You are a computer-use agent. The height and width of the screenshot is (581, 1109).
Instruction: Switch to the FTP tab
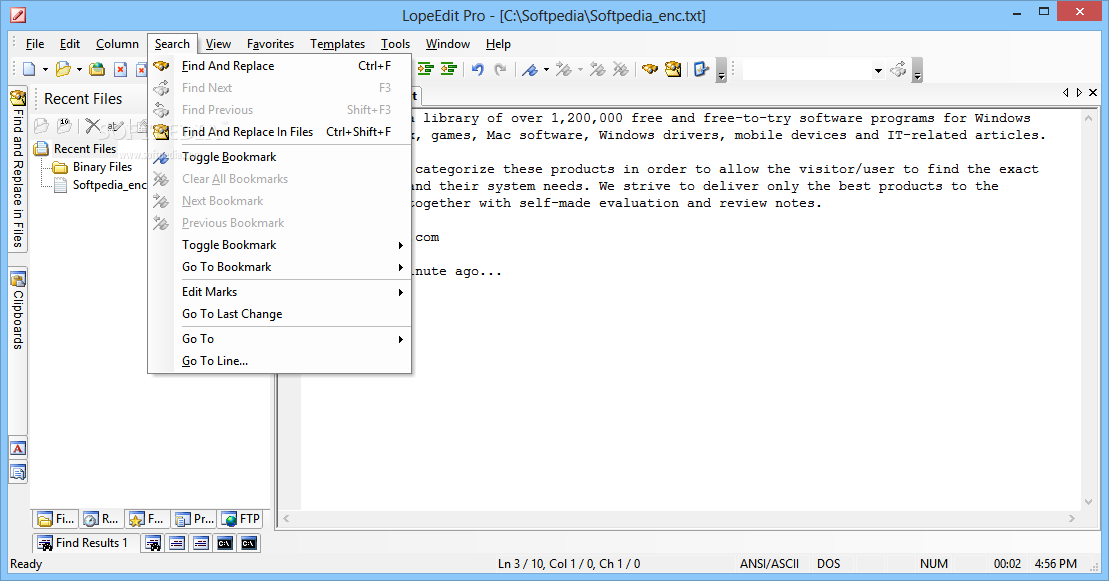pyautogui.click(x=240, y=519)
